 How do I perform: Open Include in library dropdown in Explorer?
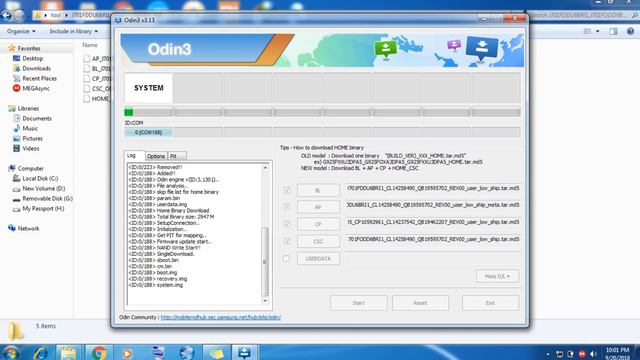(73, 31)
